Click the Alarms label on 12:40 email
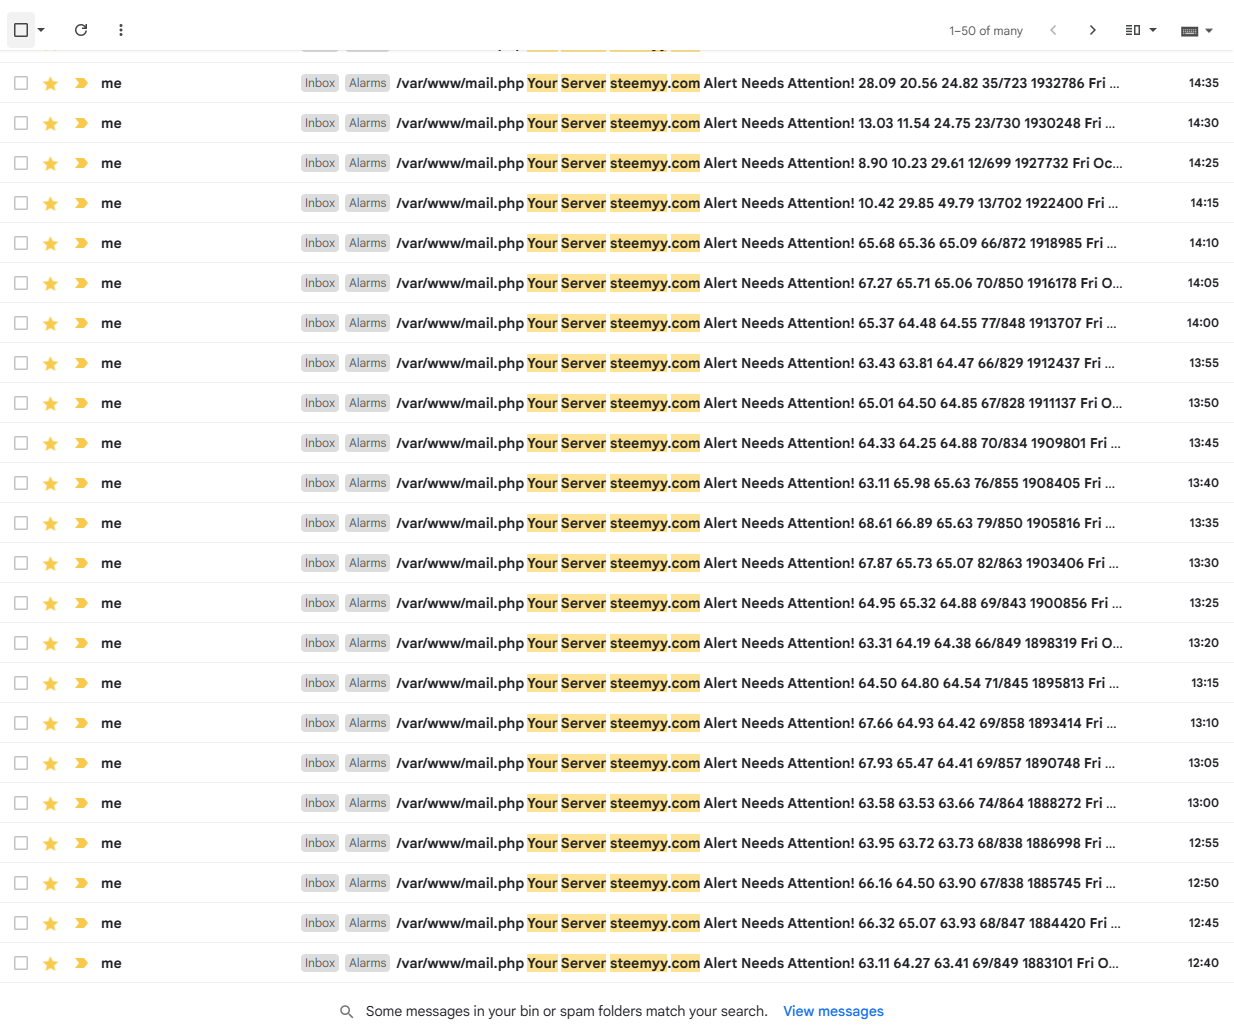The image size is (1234, 1032). (x=367, y=963)
